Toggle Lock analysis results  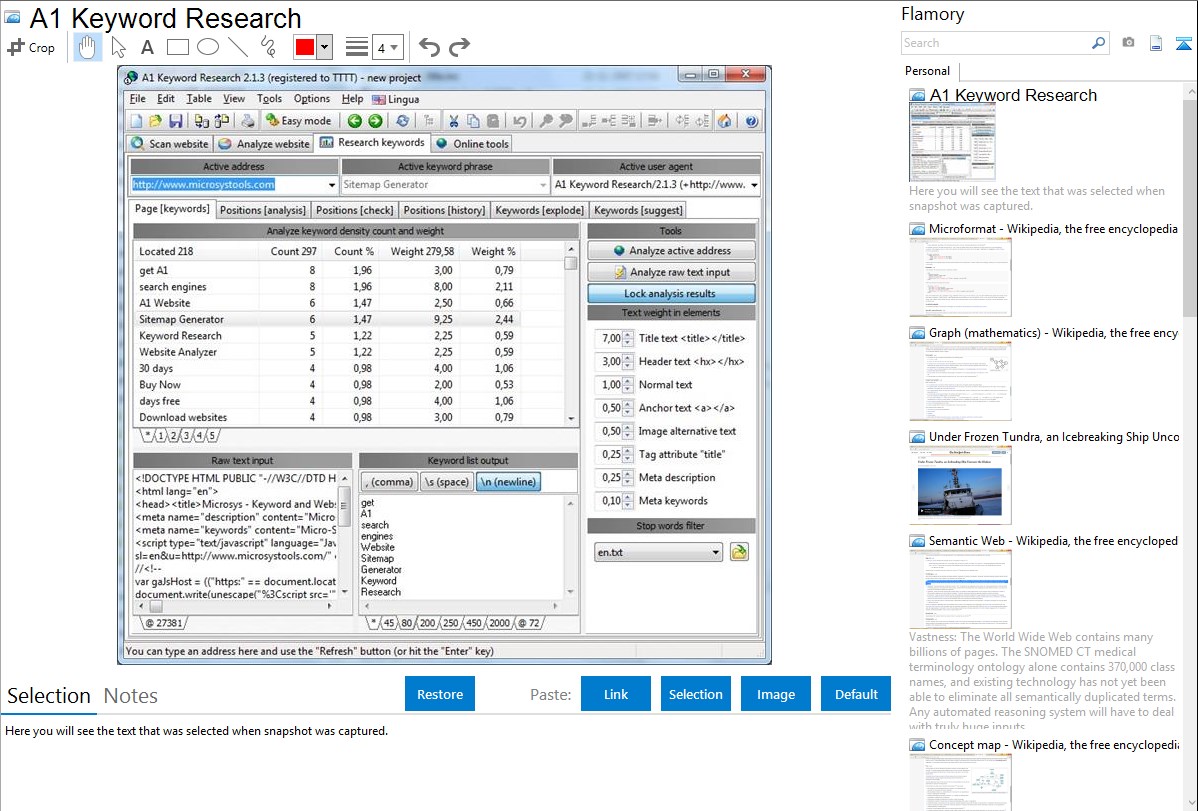pos(671,294)
